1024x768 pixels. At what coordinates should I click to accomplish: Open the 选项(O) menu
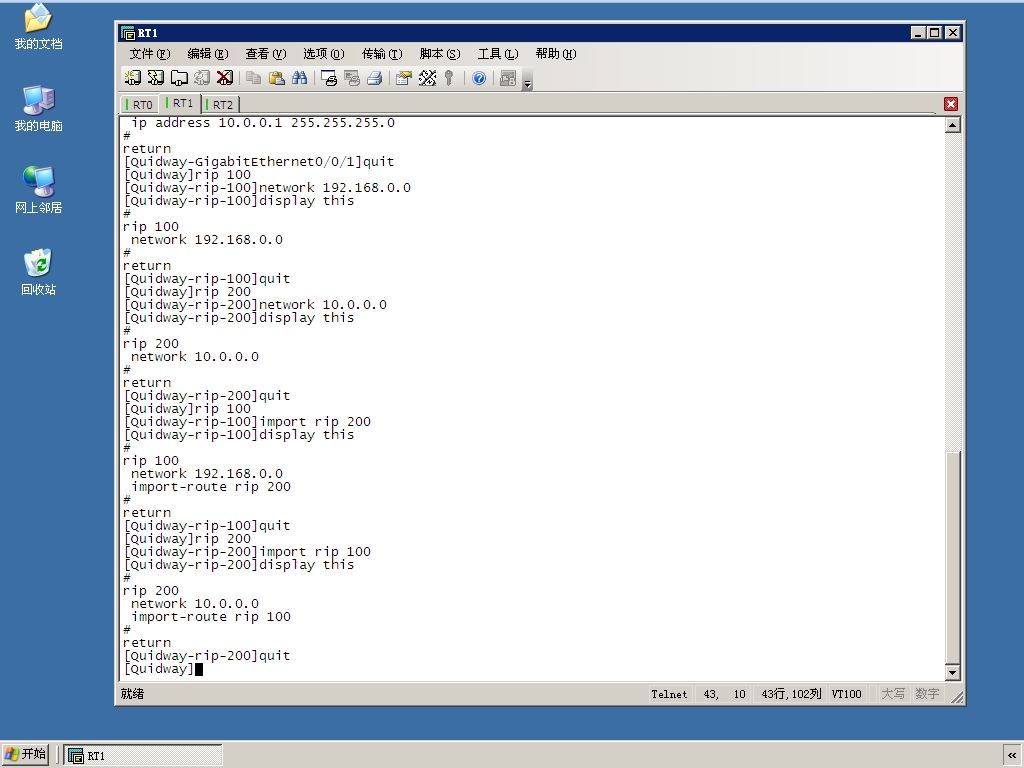(324, 54)
